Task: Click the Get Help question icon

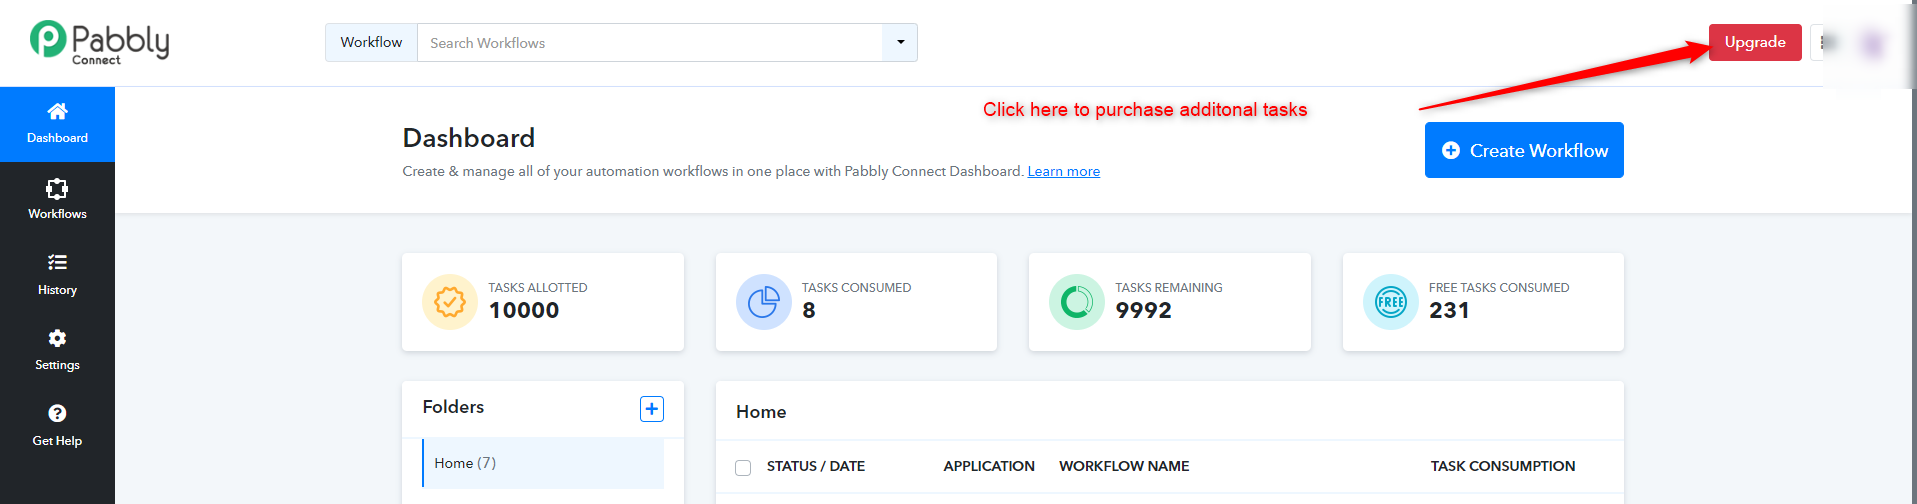Action: pyautogui.click(x=57, y=413)
